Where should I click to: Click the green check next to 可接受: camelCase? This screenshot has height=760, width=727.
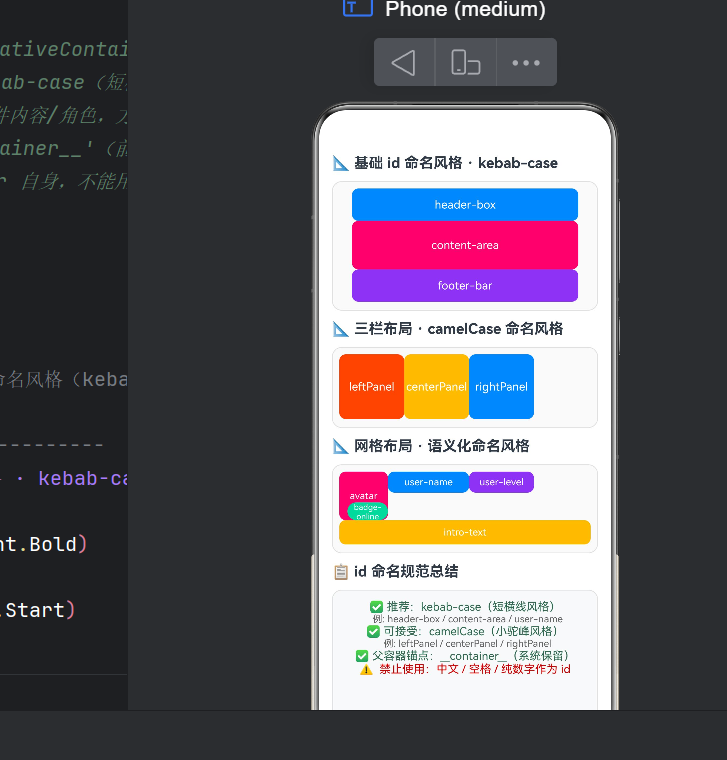[373, 632]
